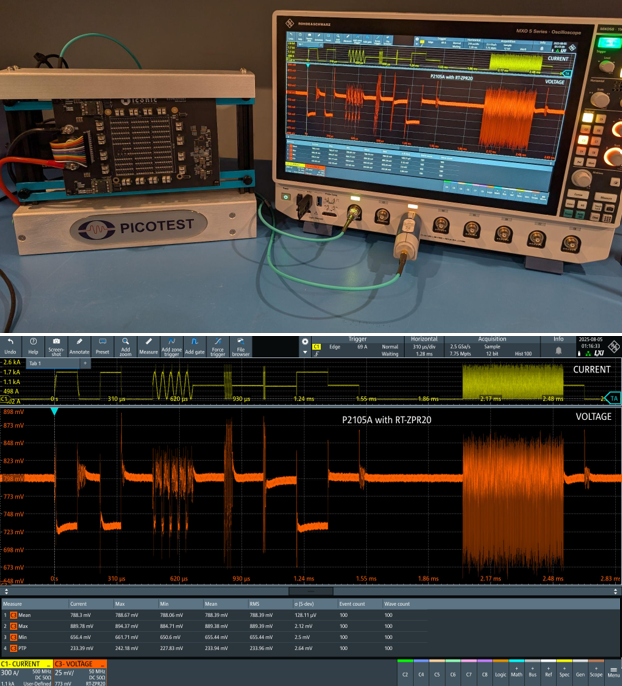Open the Menu at bottom right
The image size is (622, 686).
tap(612, 673)
